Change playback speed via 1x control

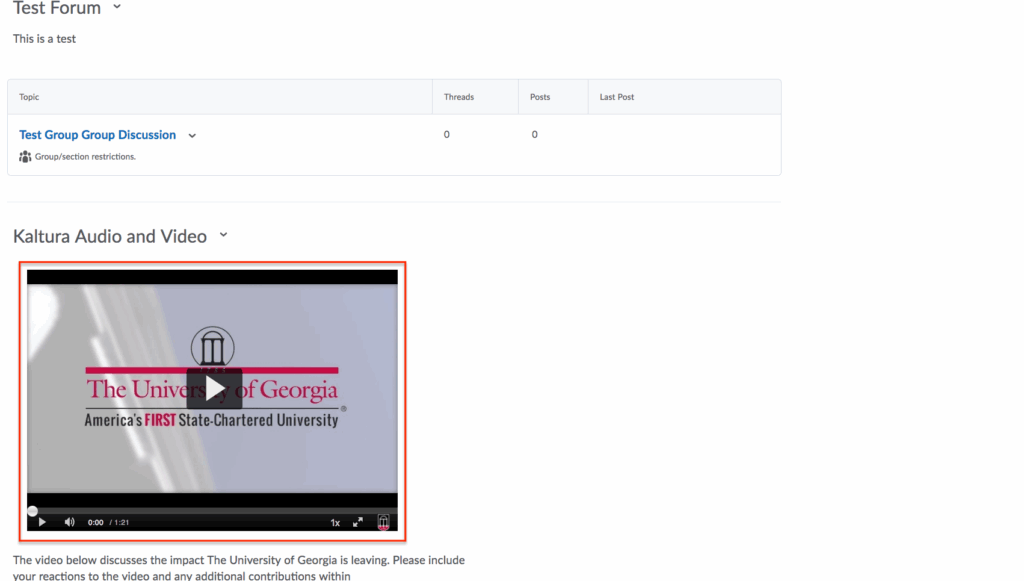point(335,522)
